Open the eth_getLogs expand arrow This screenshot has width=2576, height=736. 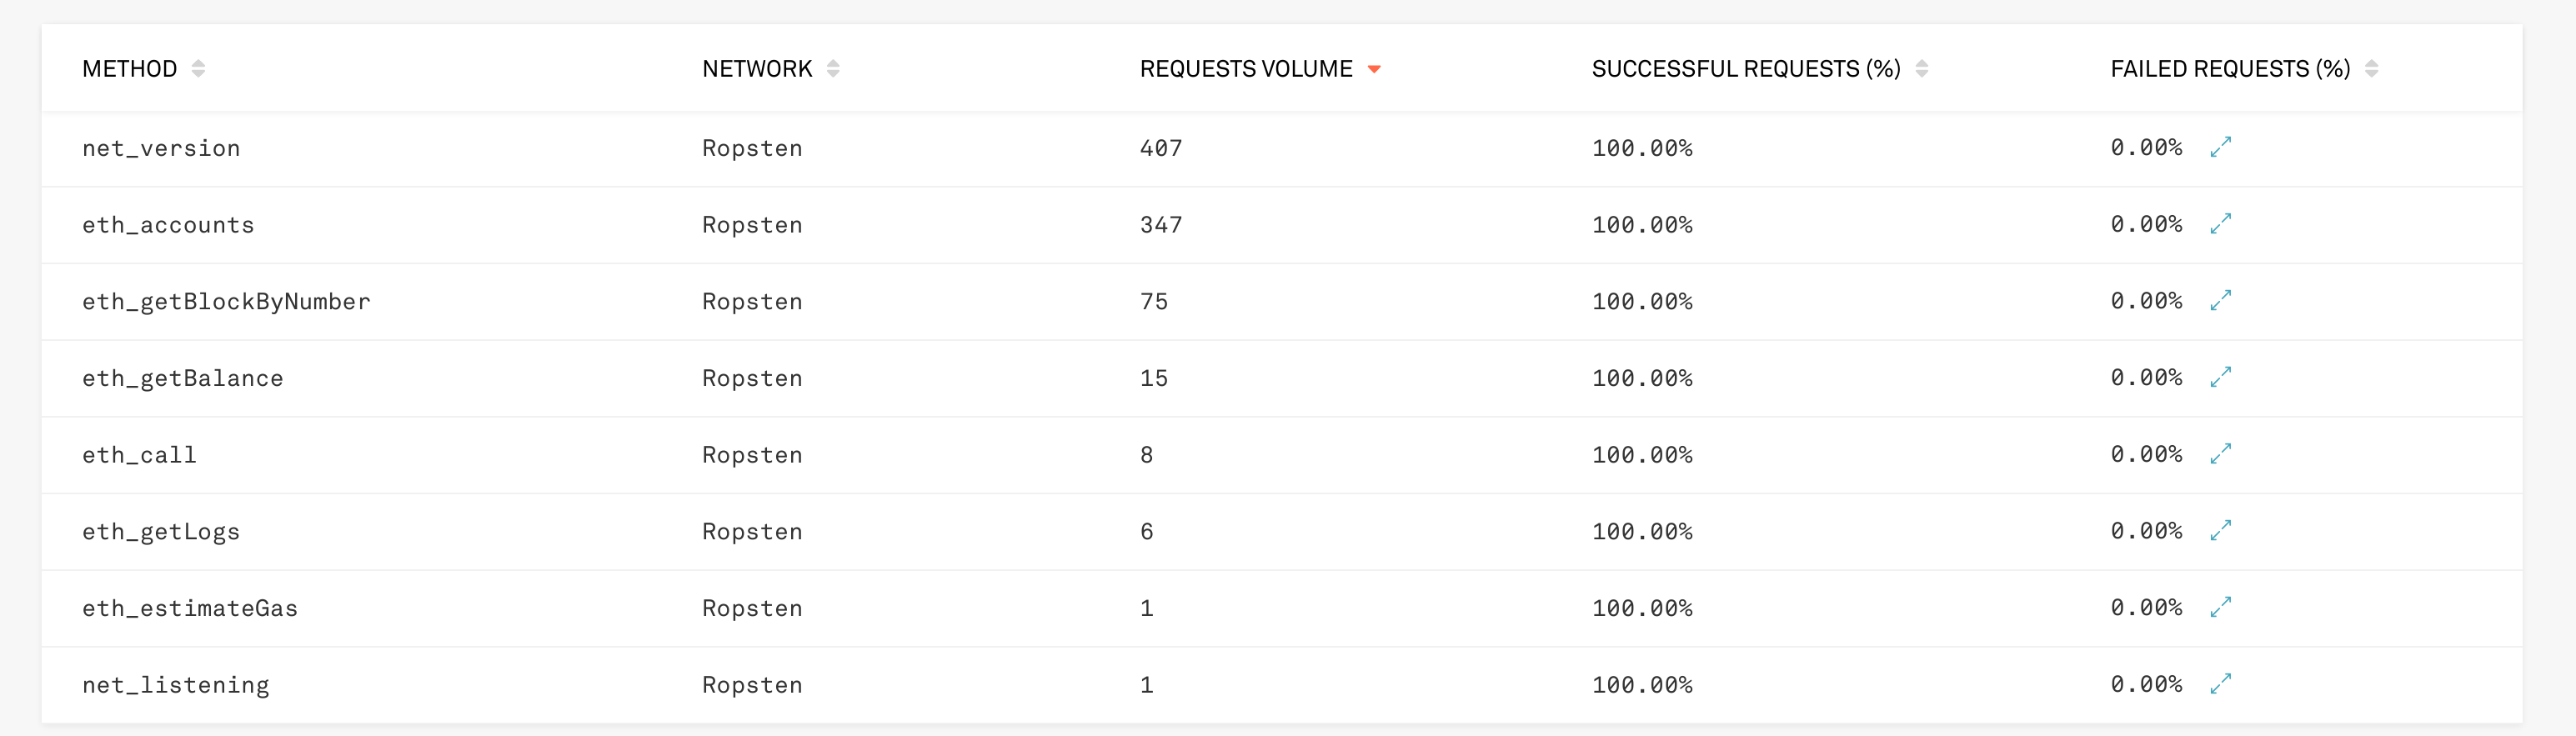pyautogui.click(x=2220, y=531)
